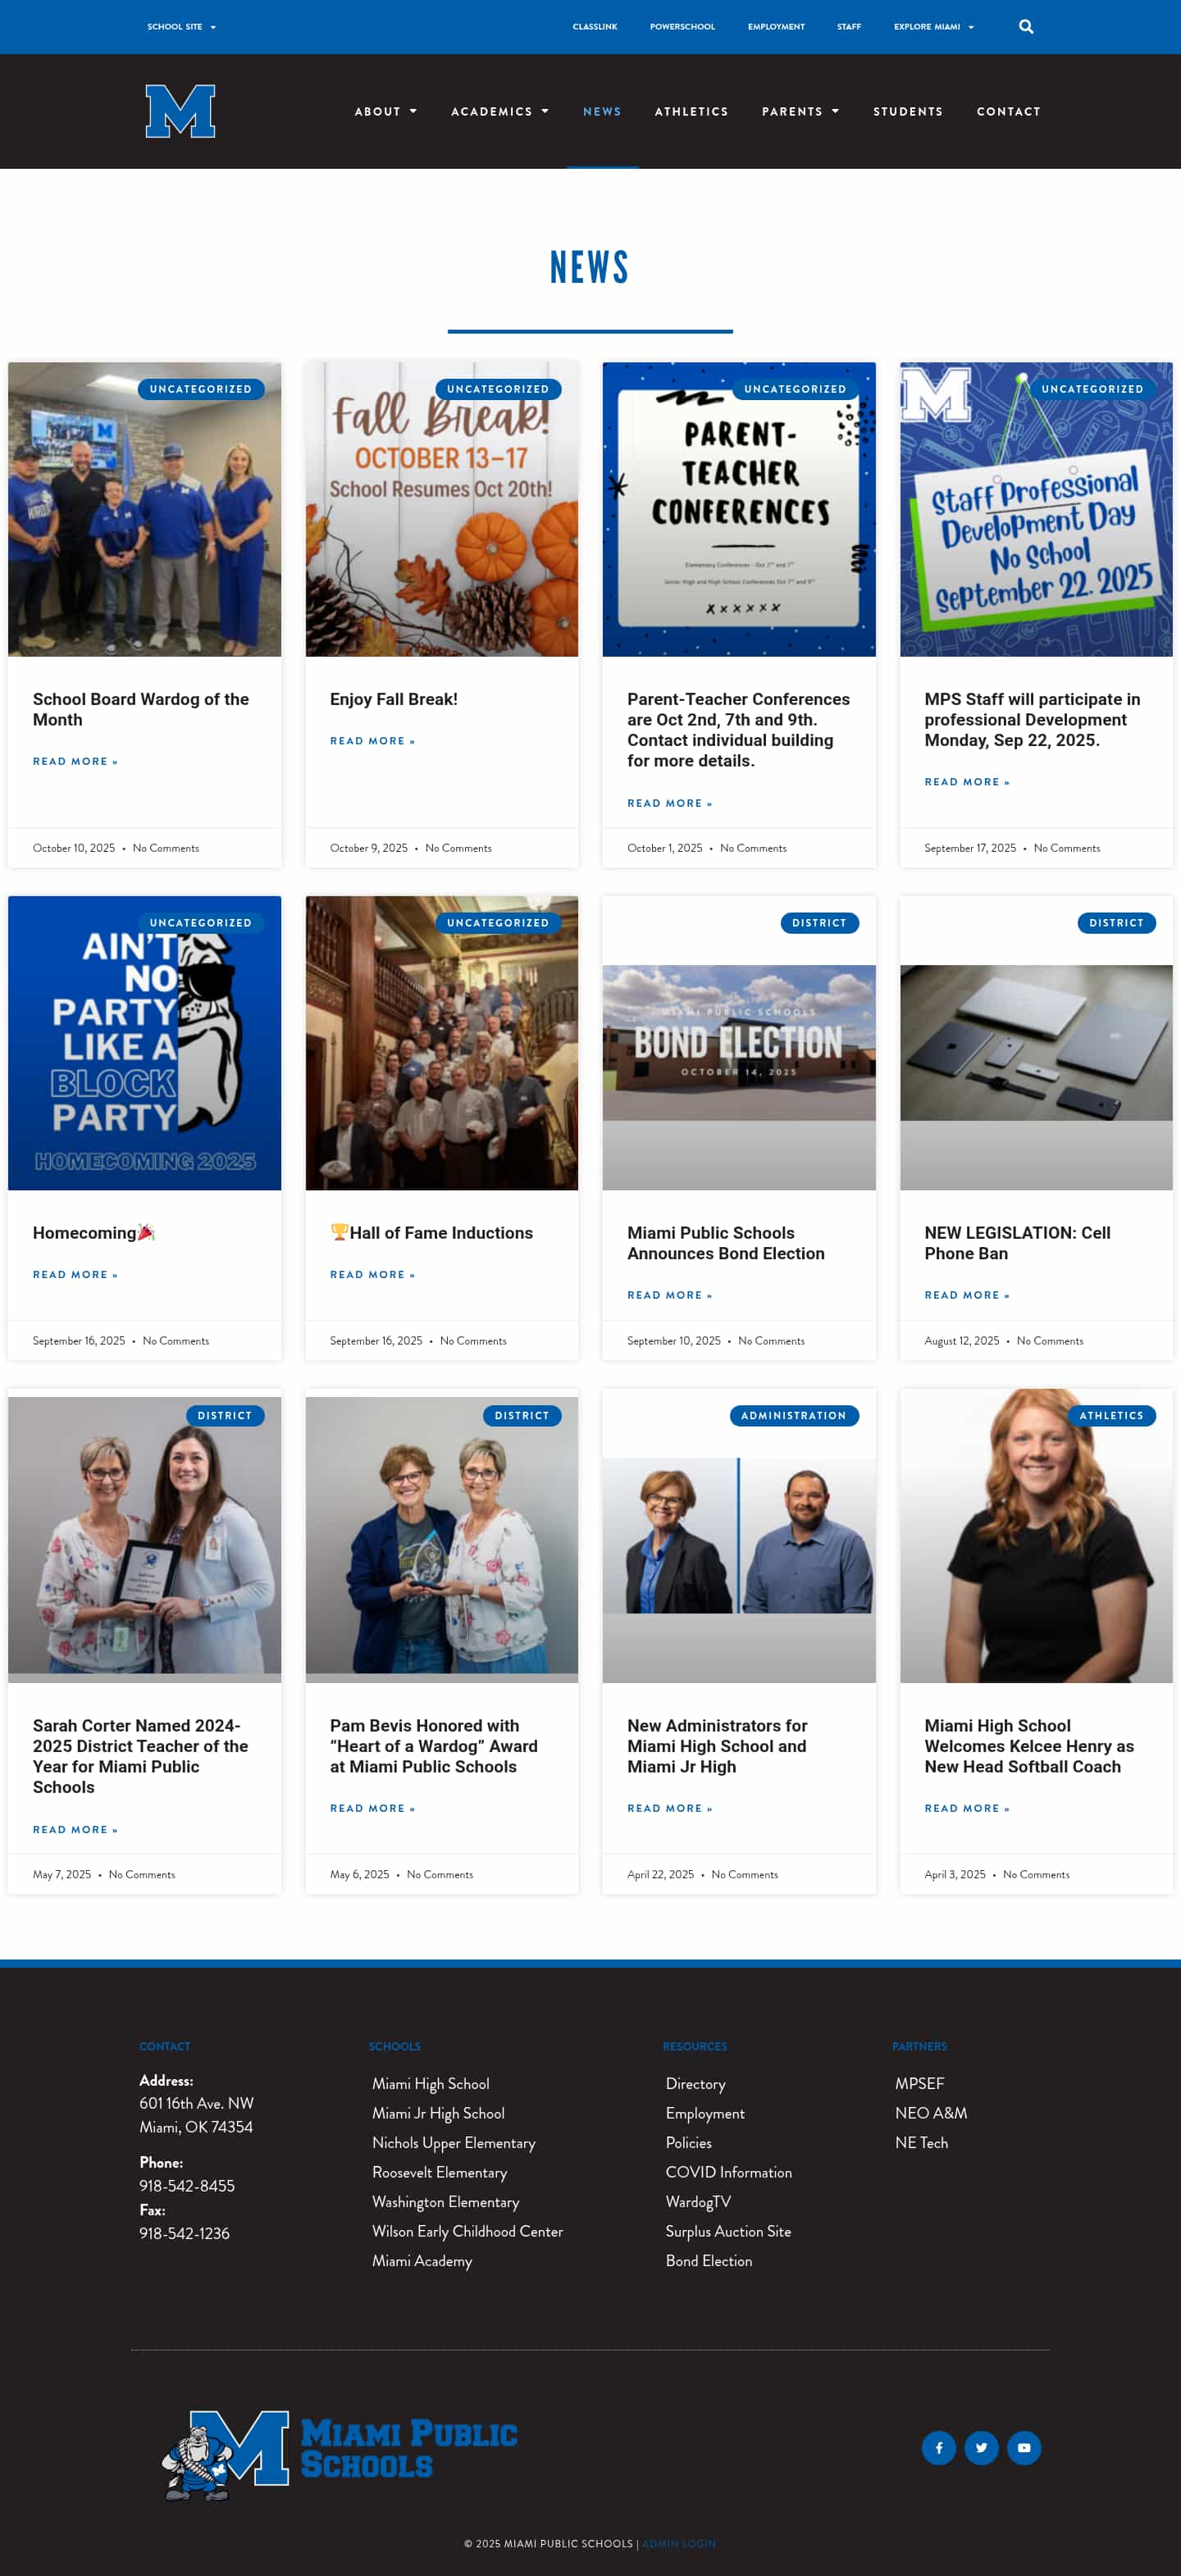This screenshot has height=2576, width=1181.
Task: Click the Miami M logo in header
Action: 180,111
